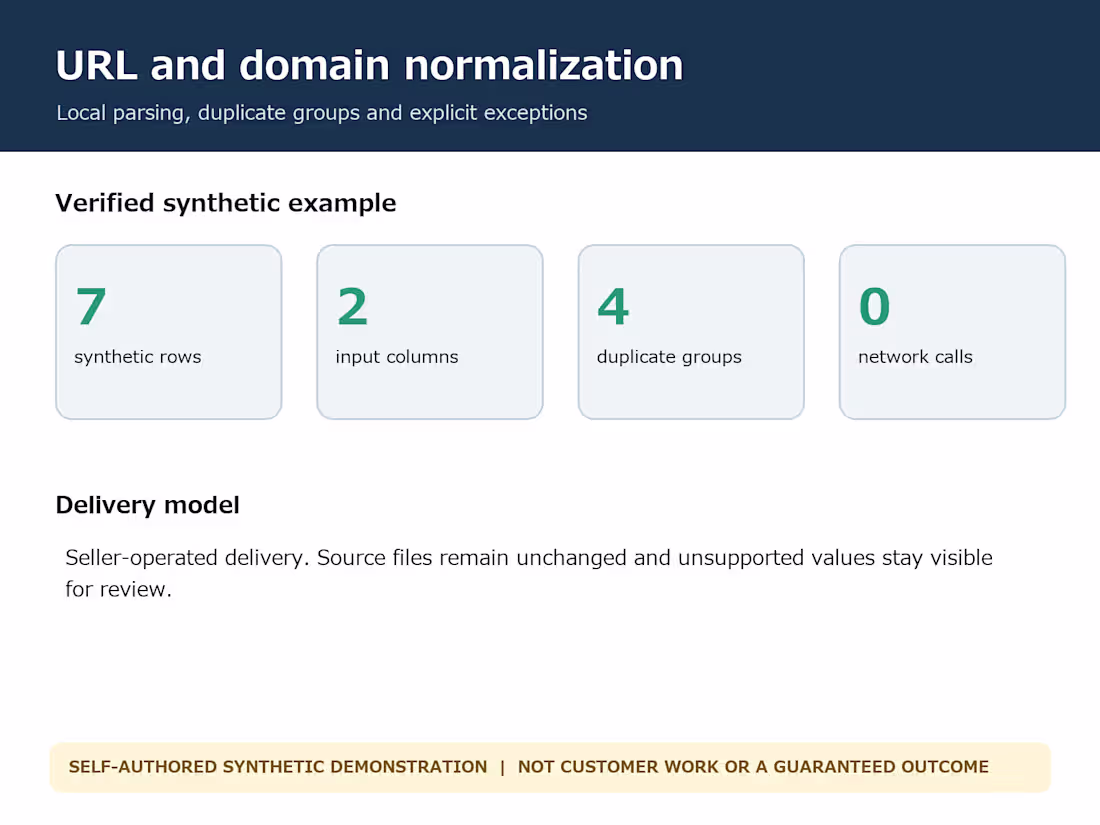Click the 'synthetic rows' label
The height and width of the screenshot is (825, 1100).
[x=138, y=357]
